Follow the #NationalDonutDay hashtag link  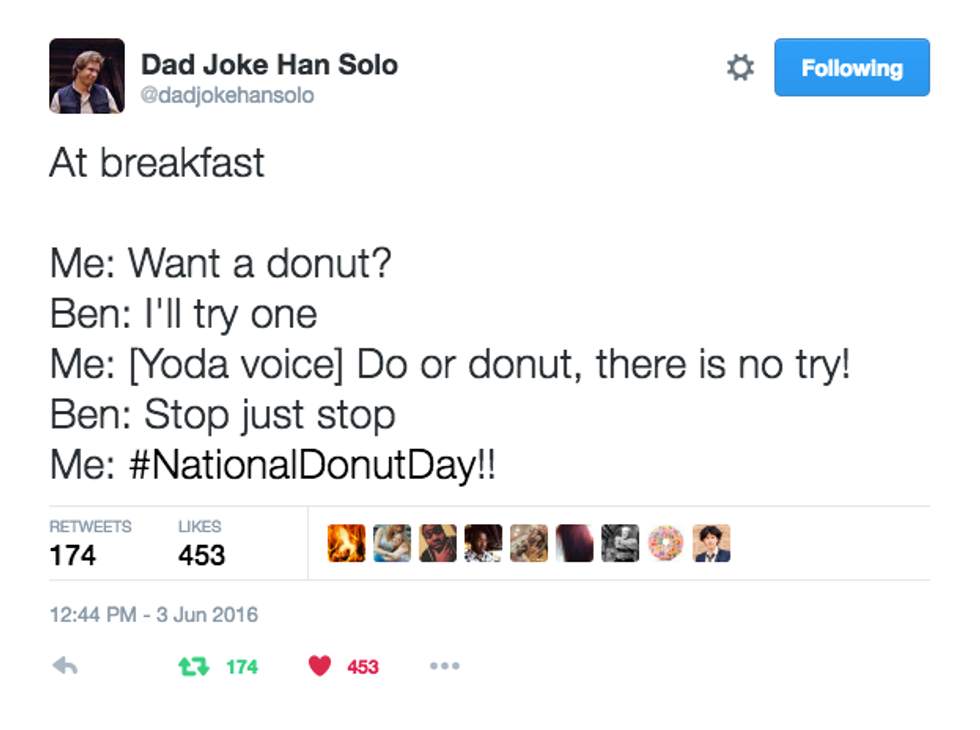point(312,466)
